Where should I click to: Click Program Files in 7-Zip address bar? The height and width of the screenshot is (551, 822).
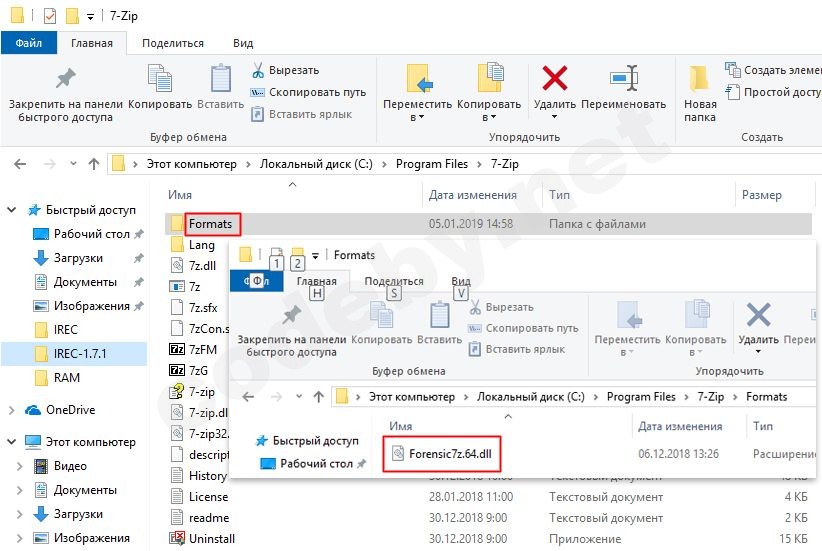point(431,164)
